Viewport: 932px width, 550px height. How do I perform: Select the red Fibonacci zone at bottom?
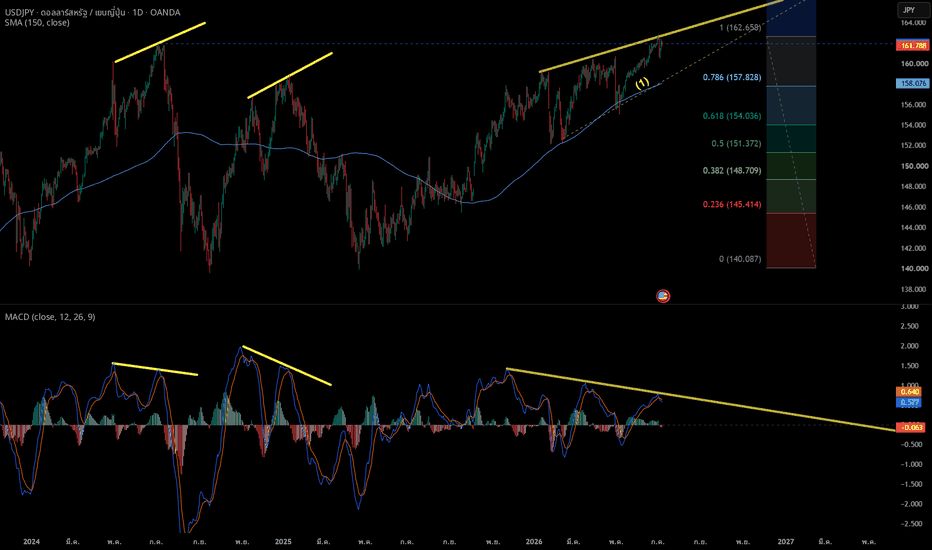click(791, 240)
